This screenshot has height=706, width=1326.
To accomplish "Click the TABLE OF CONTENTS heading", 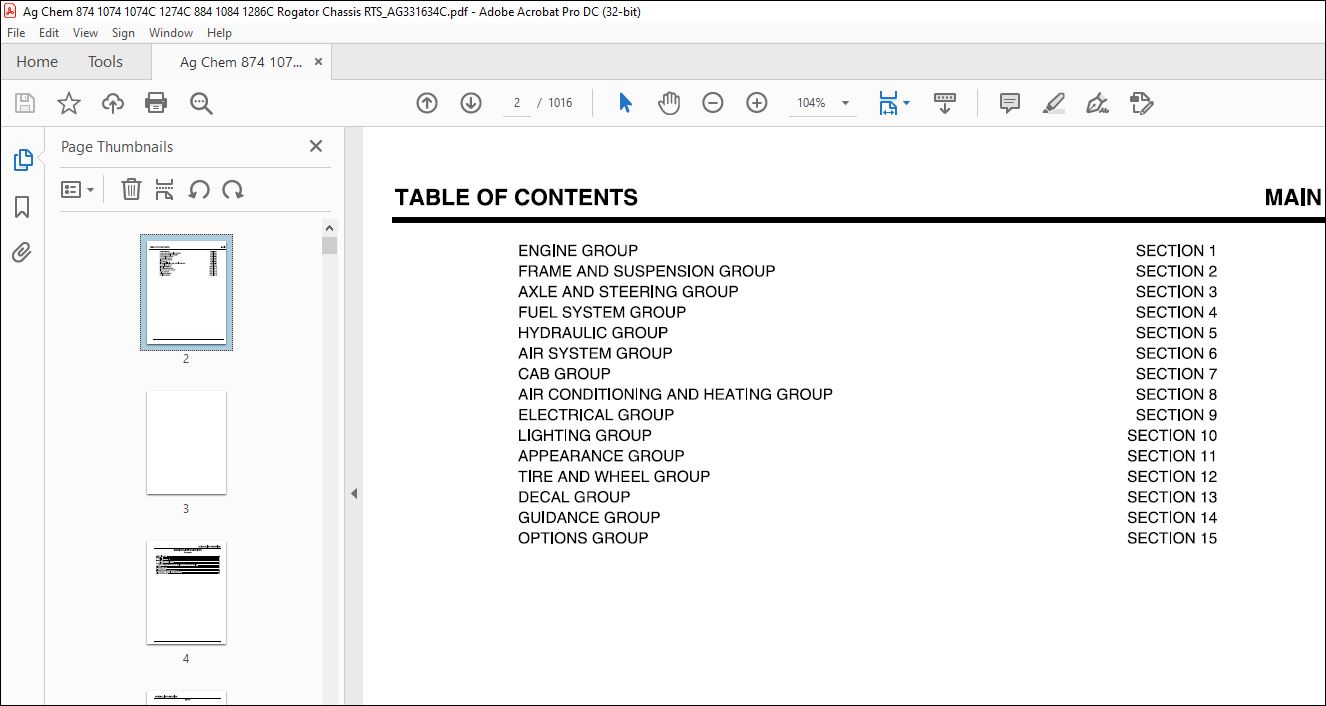I will click(x=516, y=197).
